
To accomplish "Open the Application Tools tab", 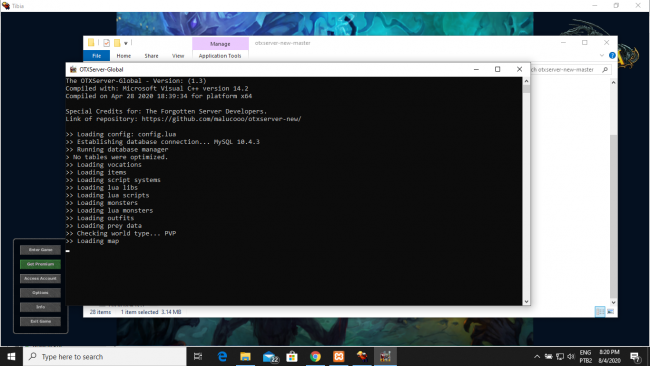I will coord(220,56).
